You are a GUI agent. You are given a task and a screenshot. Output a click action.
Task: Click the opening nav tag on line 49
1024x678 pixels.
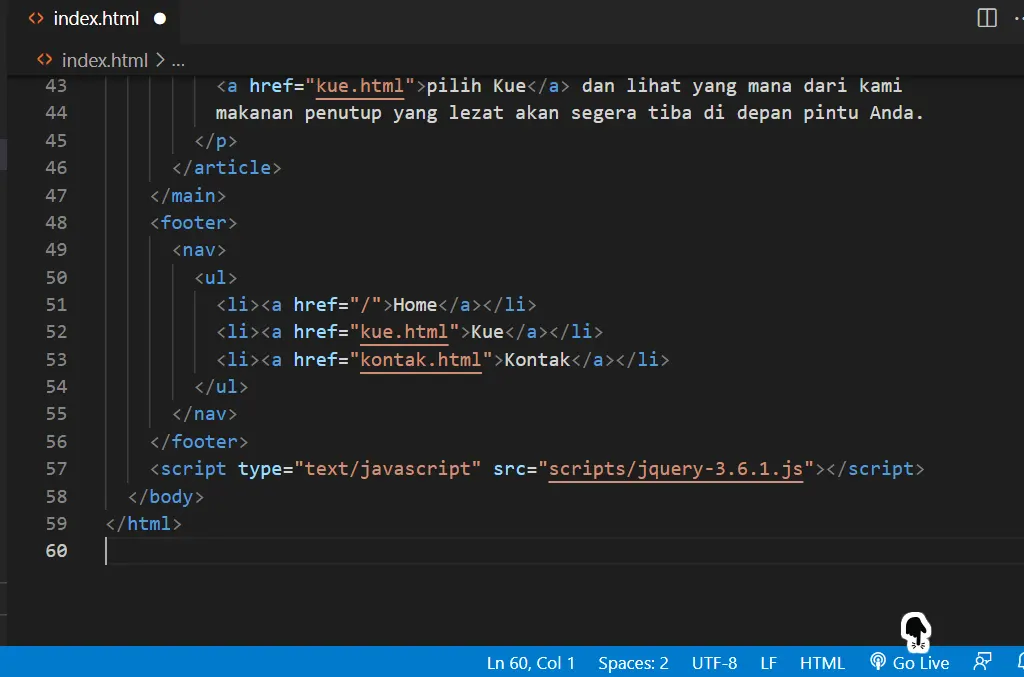pyautogui.click(x=199, y=250)
